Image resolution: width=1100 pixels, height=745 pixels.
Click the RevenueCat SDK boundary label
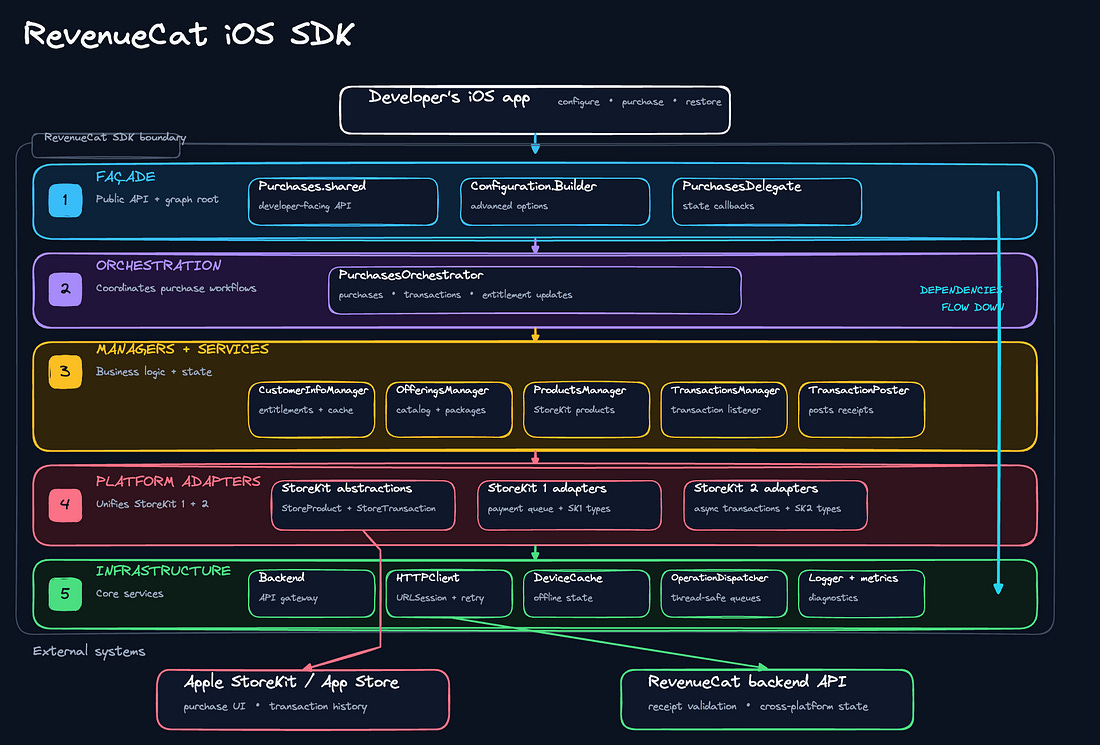click(115, 137)
